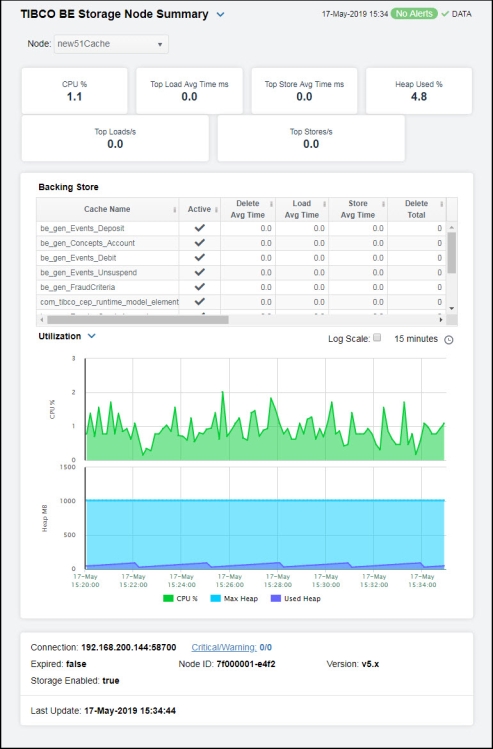Image resolution: width=493 pixels, height=749 pixels.
Task: Click the table vertical scrollbar thumb
Action: [x=452, y=253]
